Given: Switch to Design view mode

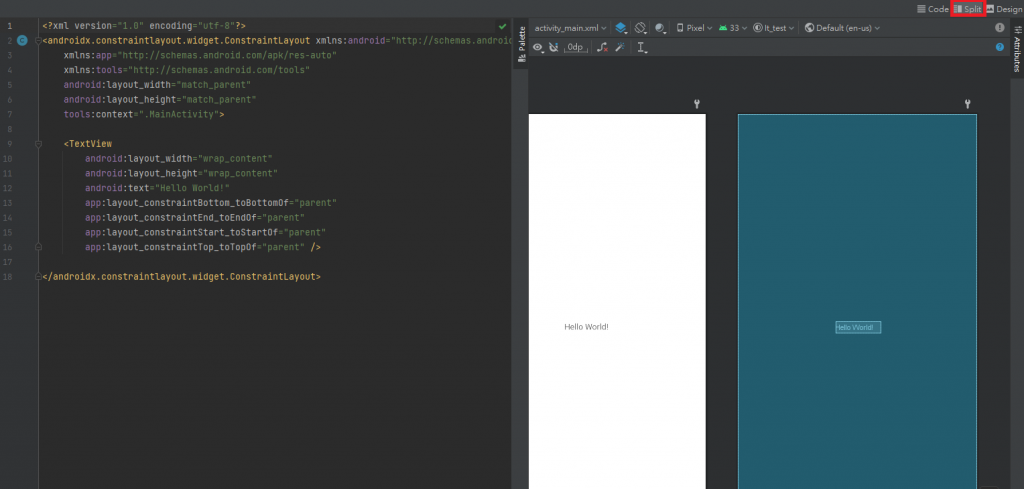Looking at the screenshot, I should point(1003,9).
